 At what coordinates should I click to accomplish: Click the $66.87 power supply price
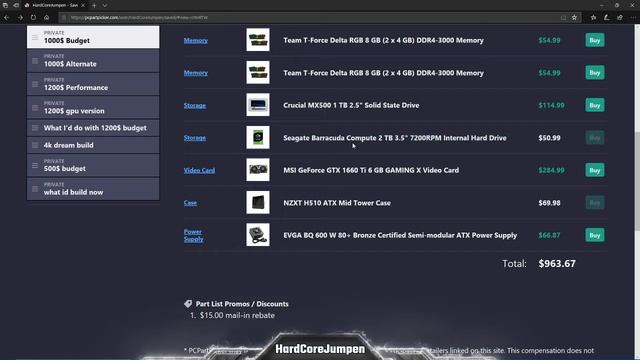pyautogui.click(x=549, y=236)
